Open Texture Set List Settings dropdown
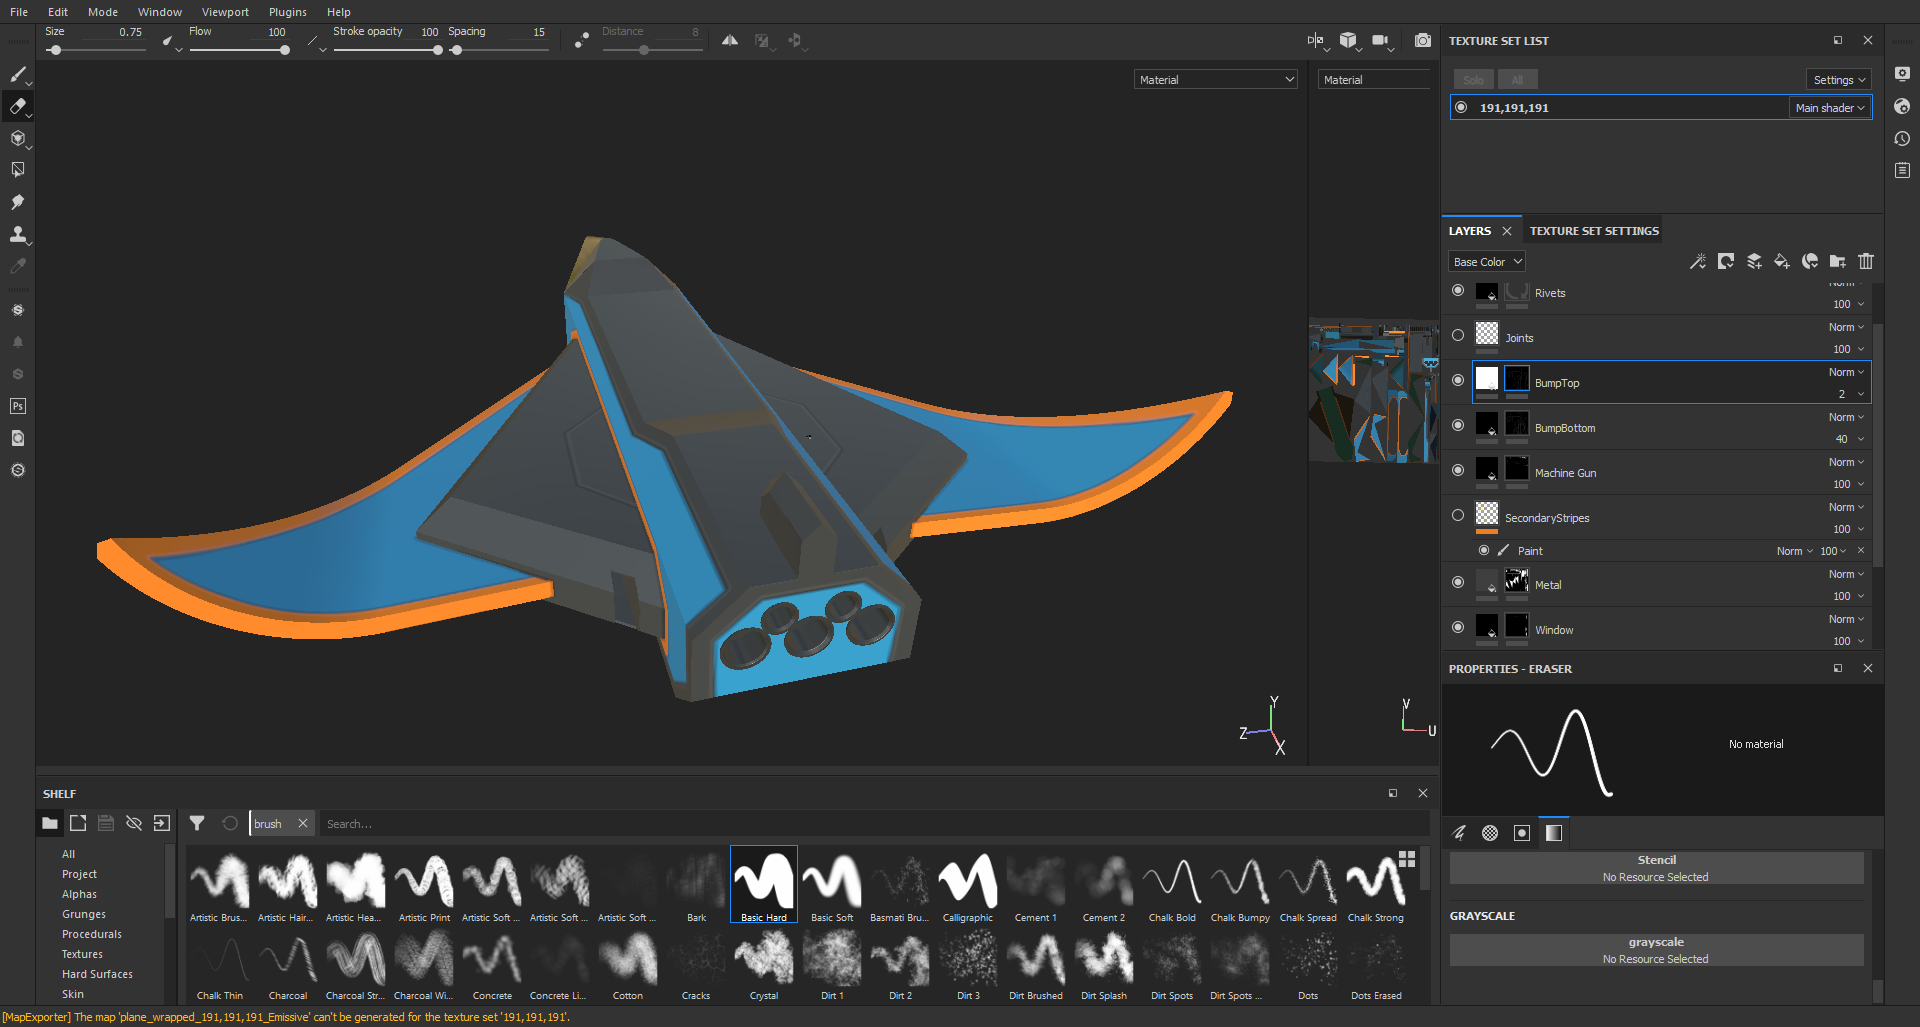This screenshot has height=1027, width=1920. tap(1839, 79)
